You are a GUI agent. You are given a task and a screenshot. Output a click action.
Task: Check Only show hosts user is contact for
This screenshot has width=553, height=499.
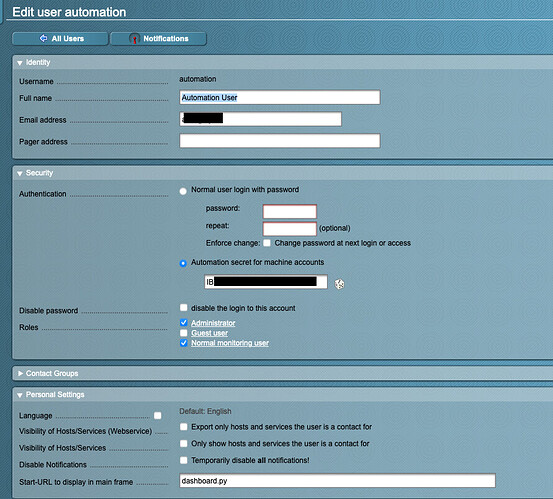coord(183,443)
